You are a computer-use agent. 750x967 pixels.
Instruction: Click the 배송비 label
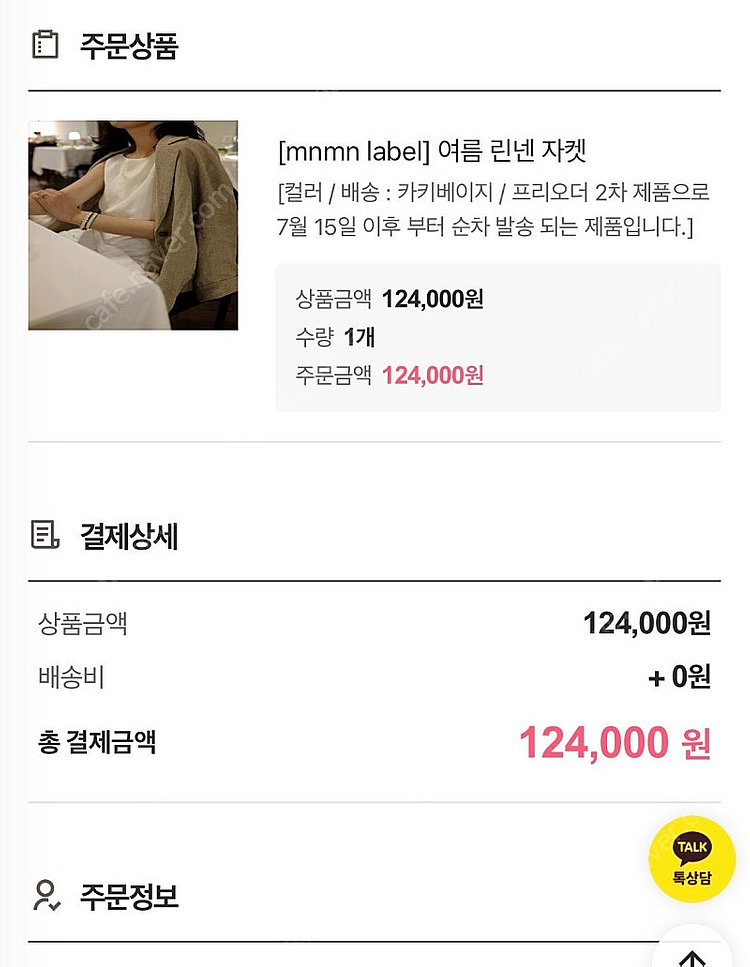pyautogui.click(x=71, y=677)
